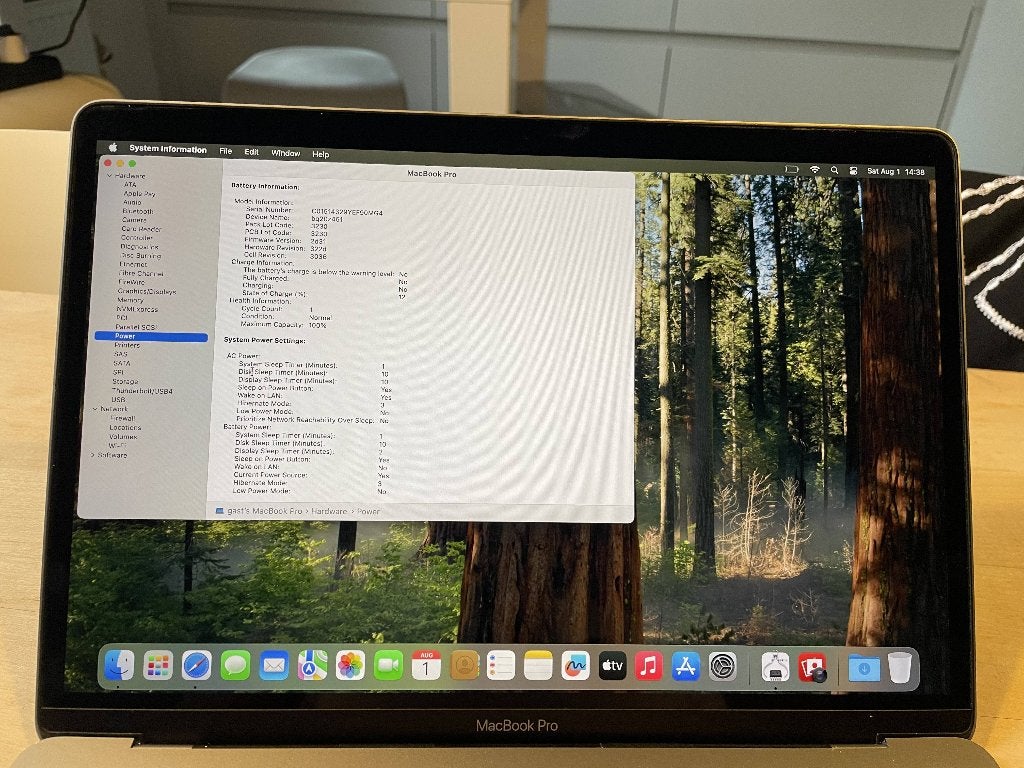The height and width of the screenshot is (768, 1024).
Task: Collapse the Network section
Action: (x=97, y=409)
